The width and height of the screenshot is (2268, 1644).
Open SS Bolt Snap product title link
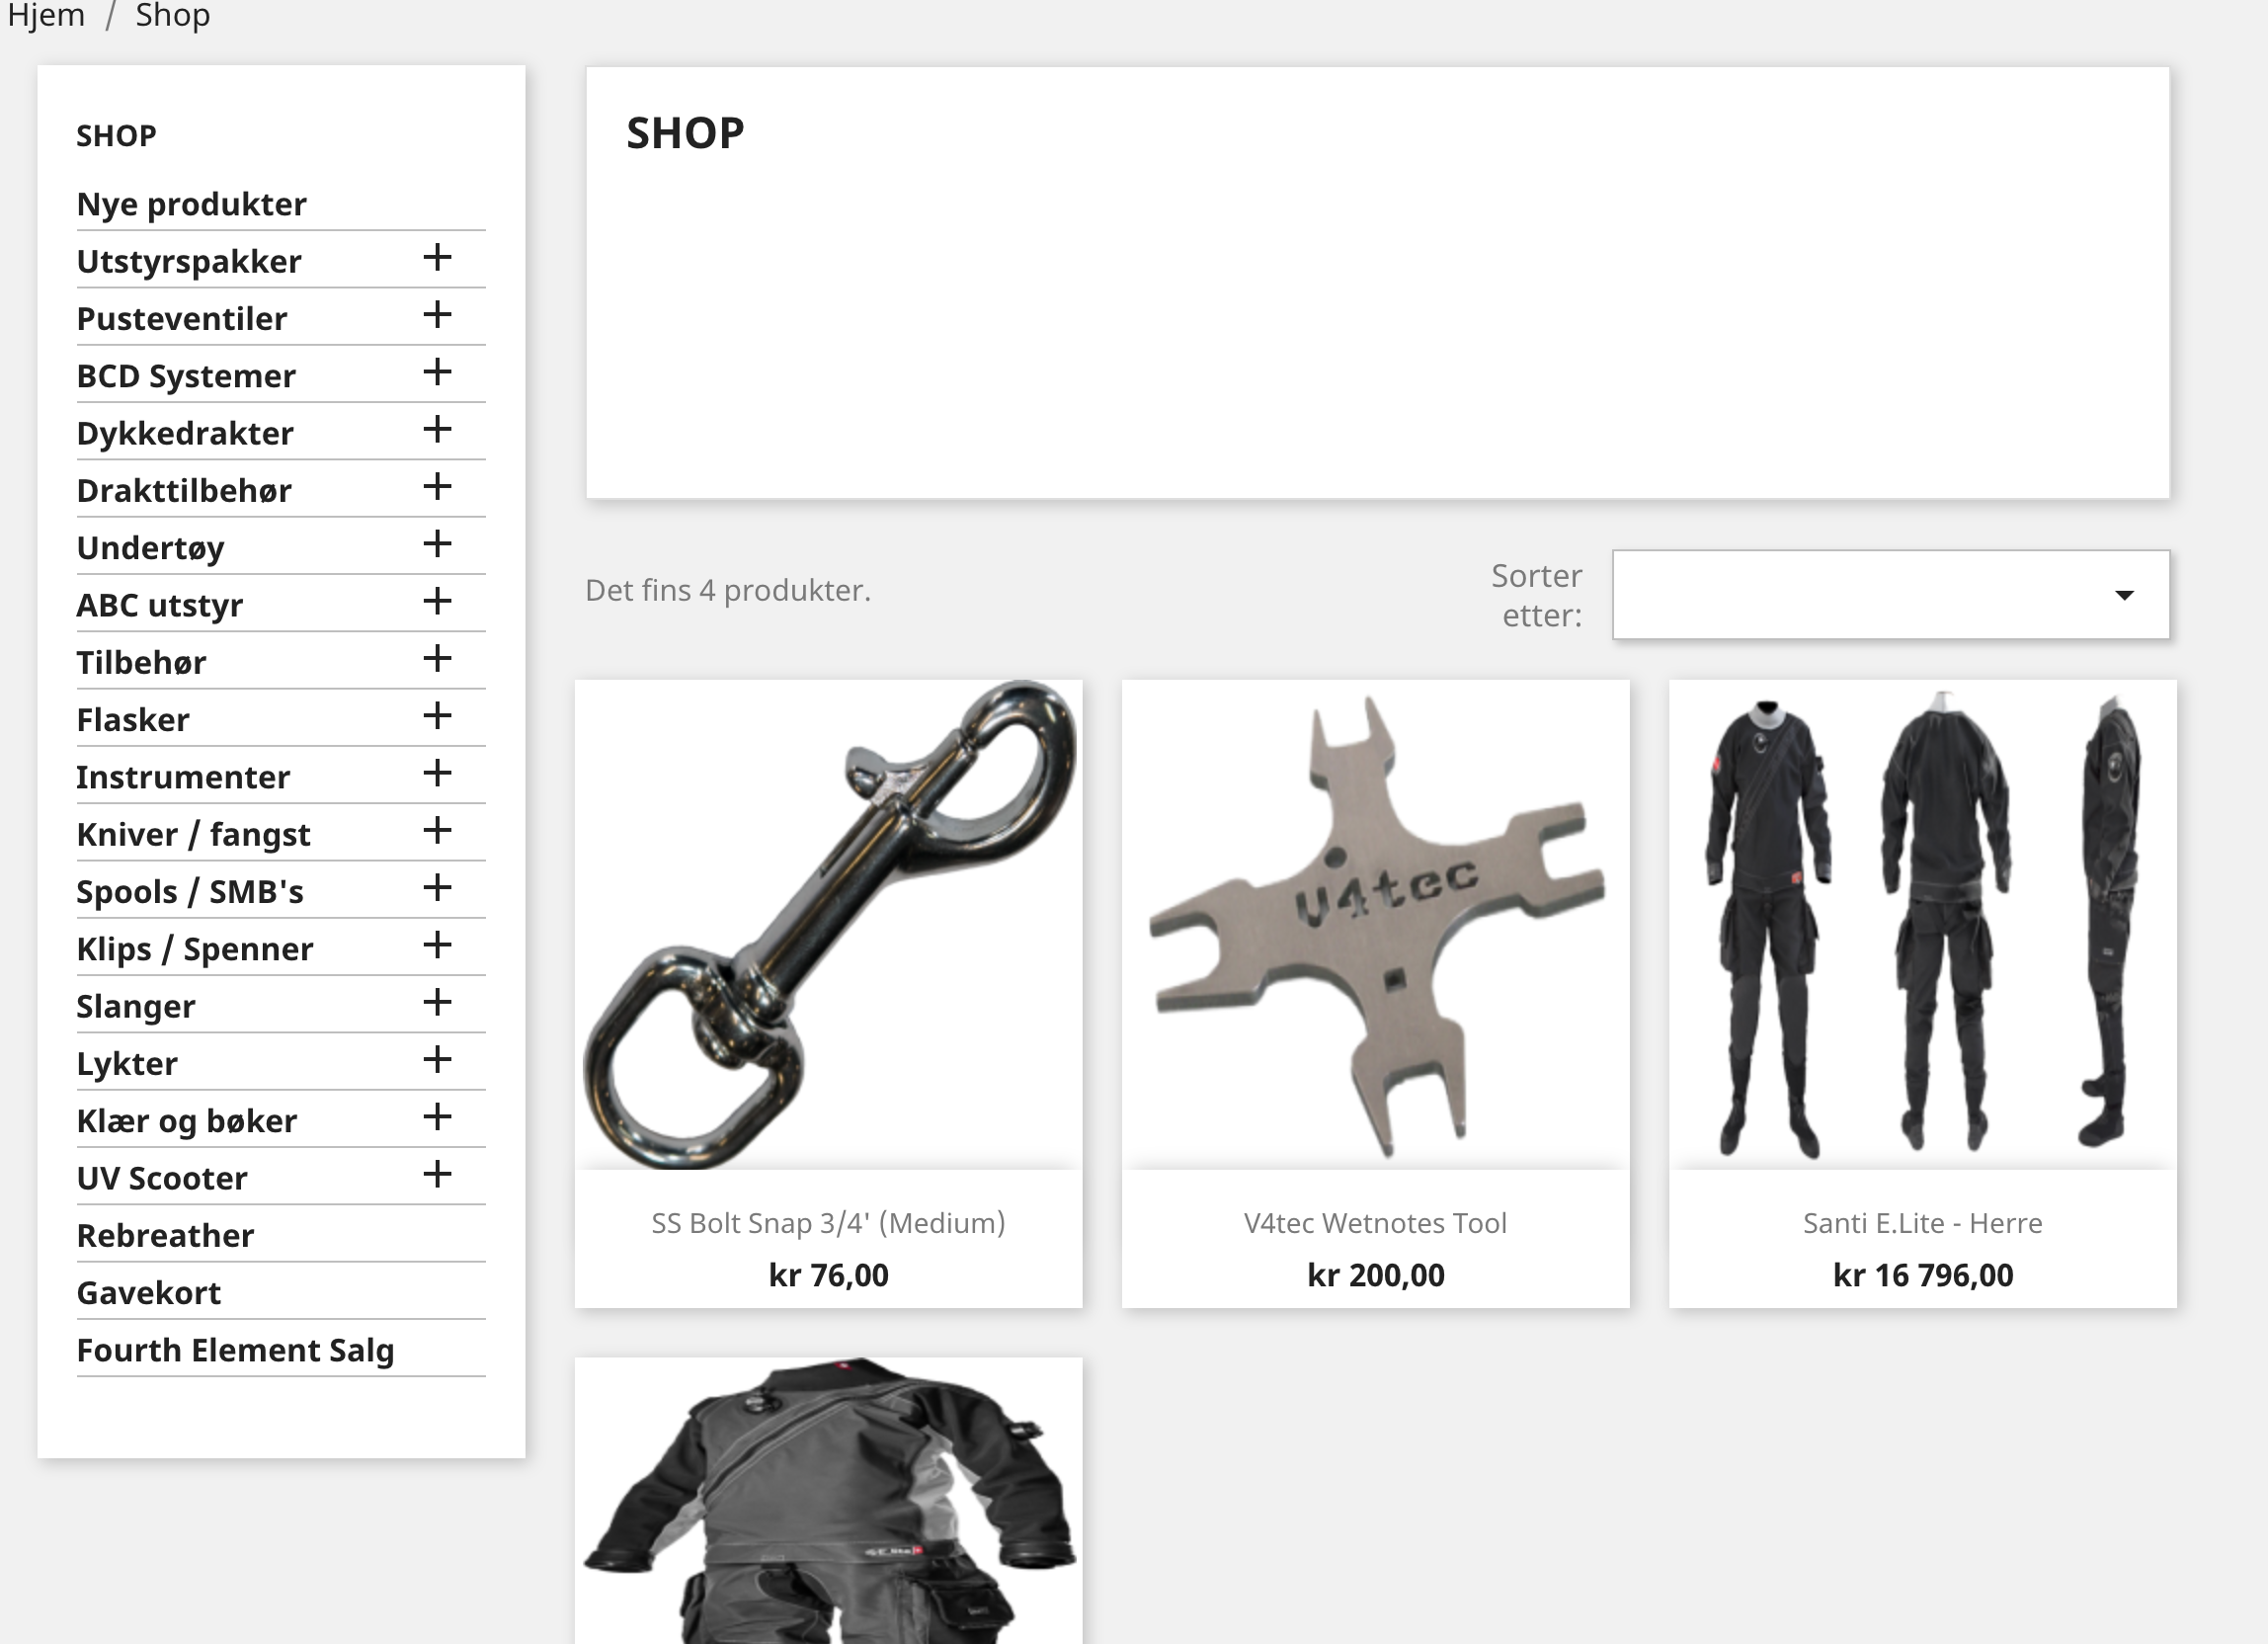tap(828, 1223)
